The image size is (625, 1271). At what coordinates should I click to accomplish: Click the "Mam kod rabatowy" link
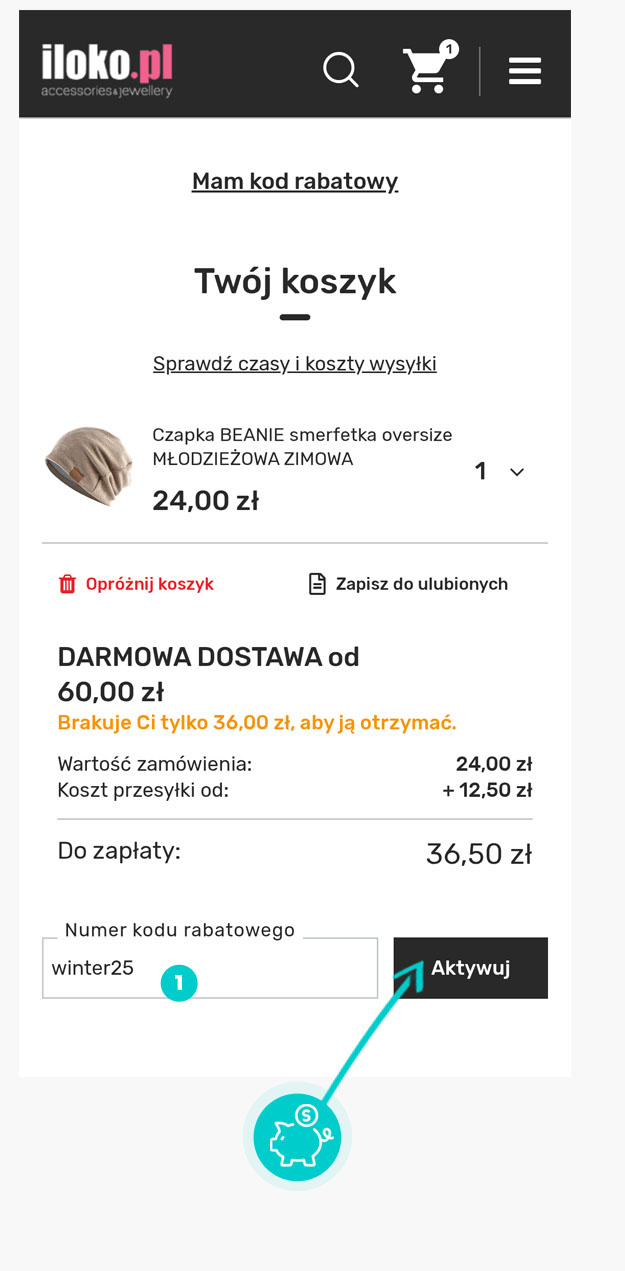point(295,181)
